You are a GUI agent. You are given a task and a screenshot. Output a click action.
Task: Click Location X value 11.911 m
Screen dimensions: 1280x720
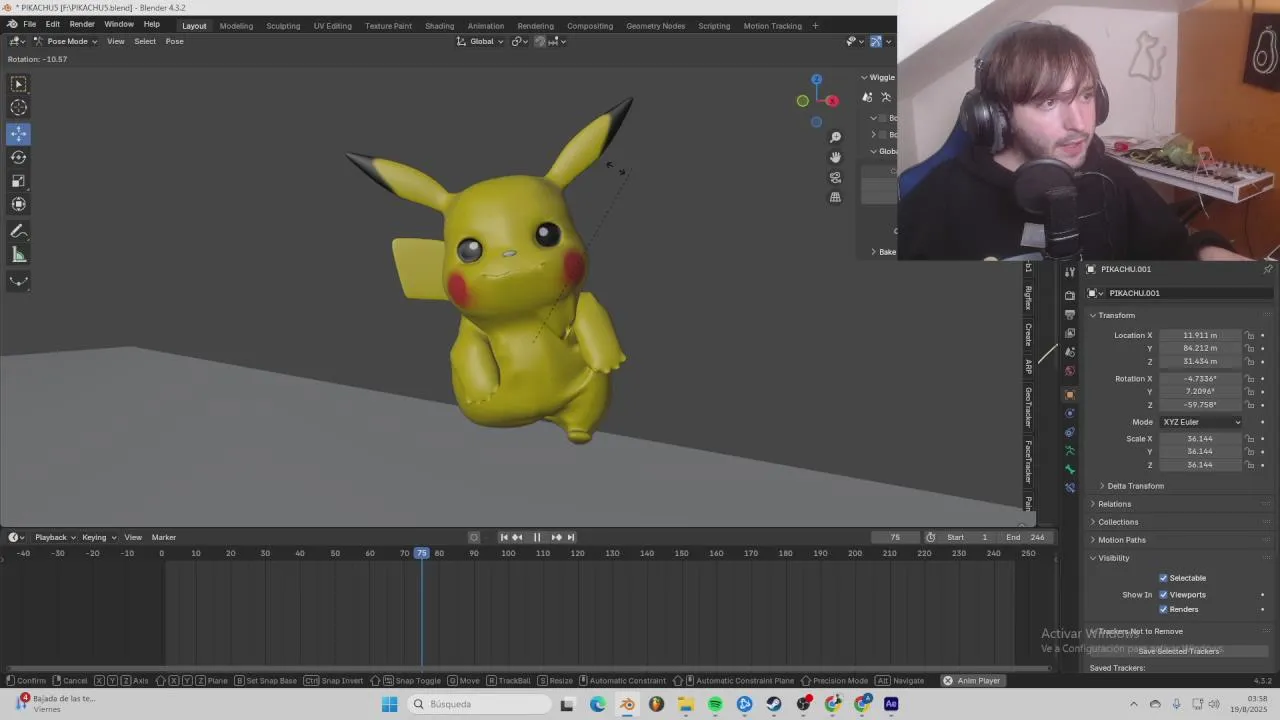point(1200,336)
